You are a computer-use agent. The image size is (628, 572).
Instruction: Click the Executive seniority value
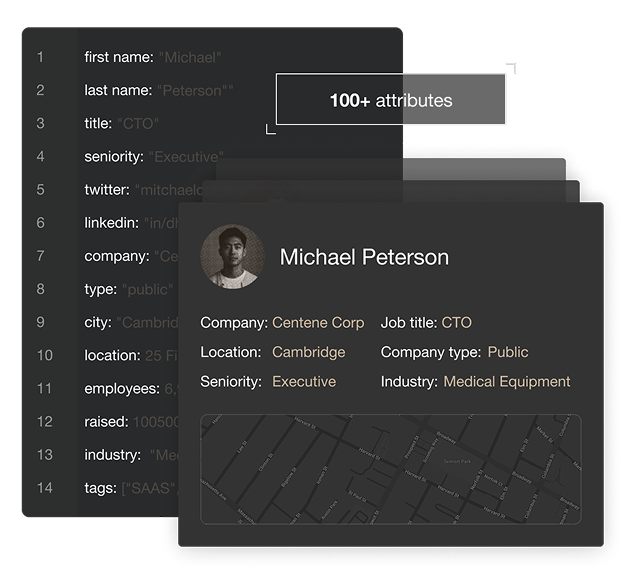(304, 381)
